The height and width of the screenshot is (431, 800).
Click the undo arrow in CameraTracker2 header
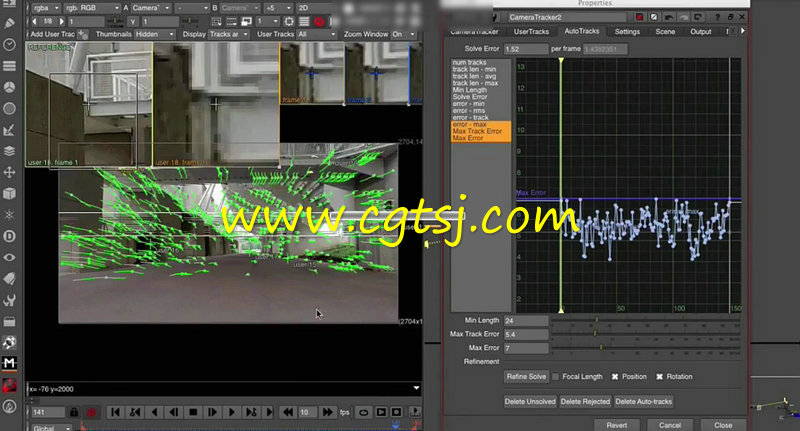(669, 17)
